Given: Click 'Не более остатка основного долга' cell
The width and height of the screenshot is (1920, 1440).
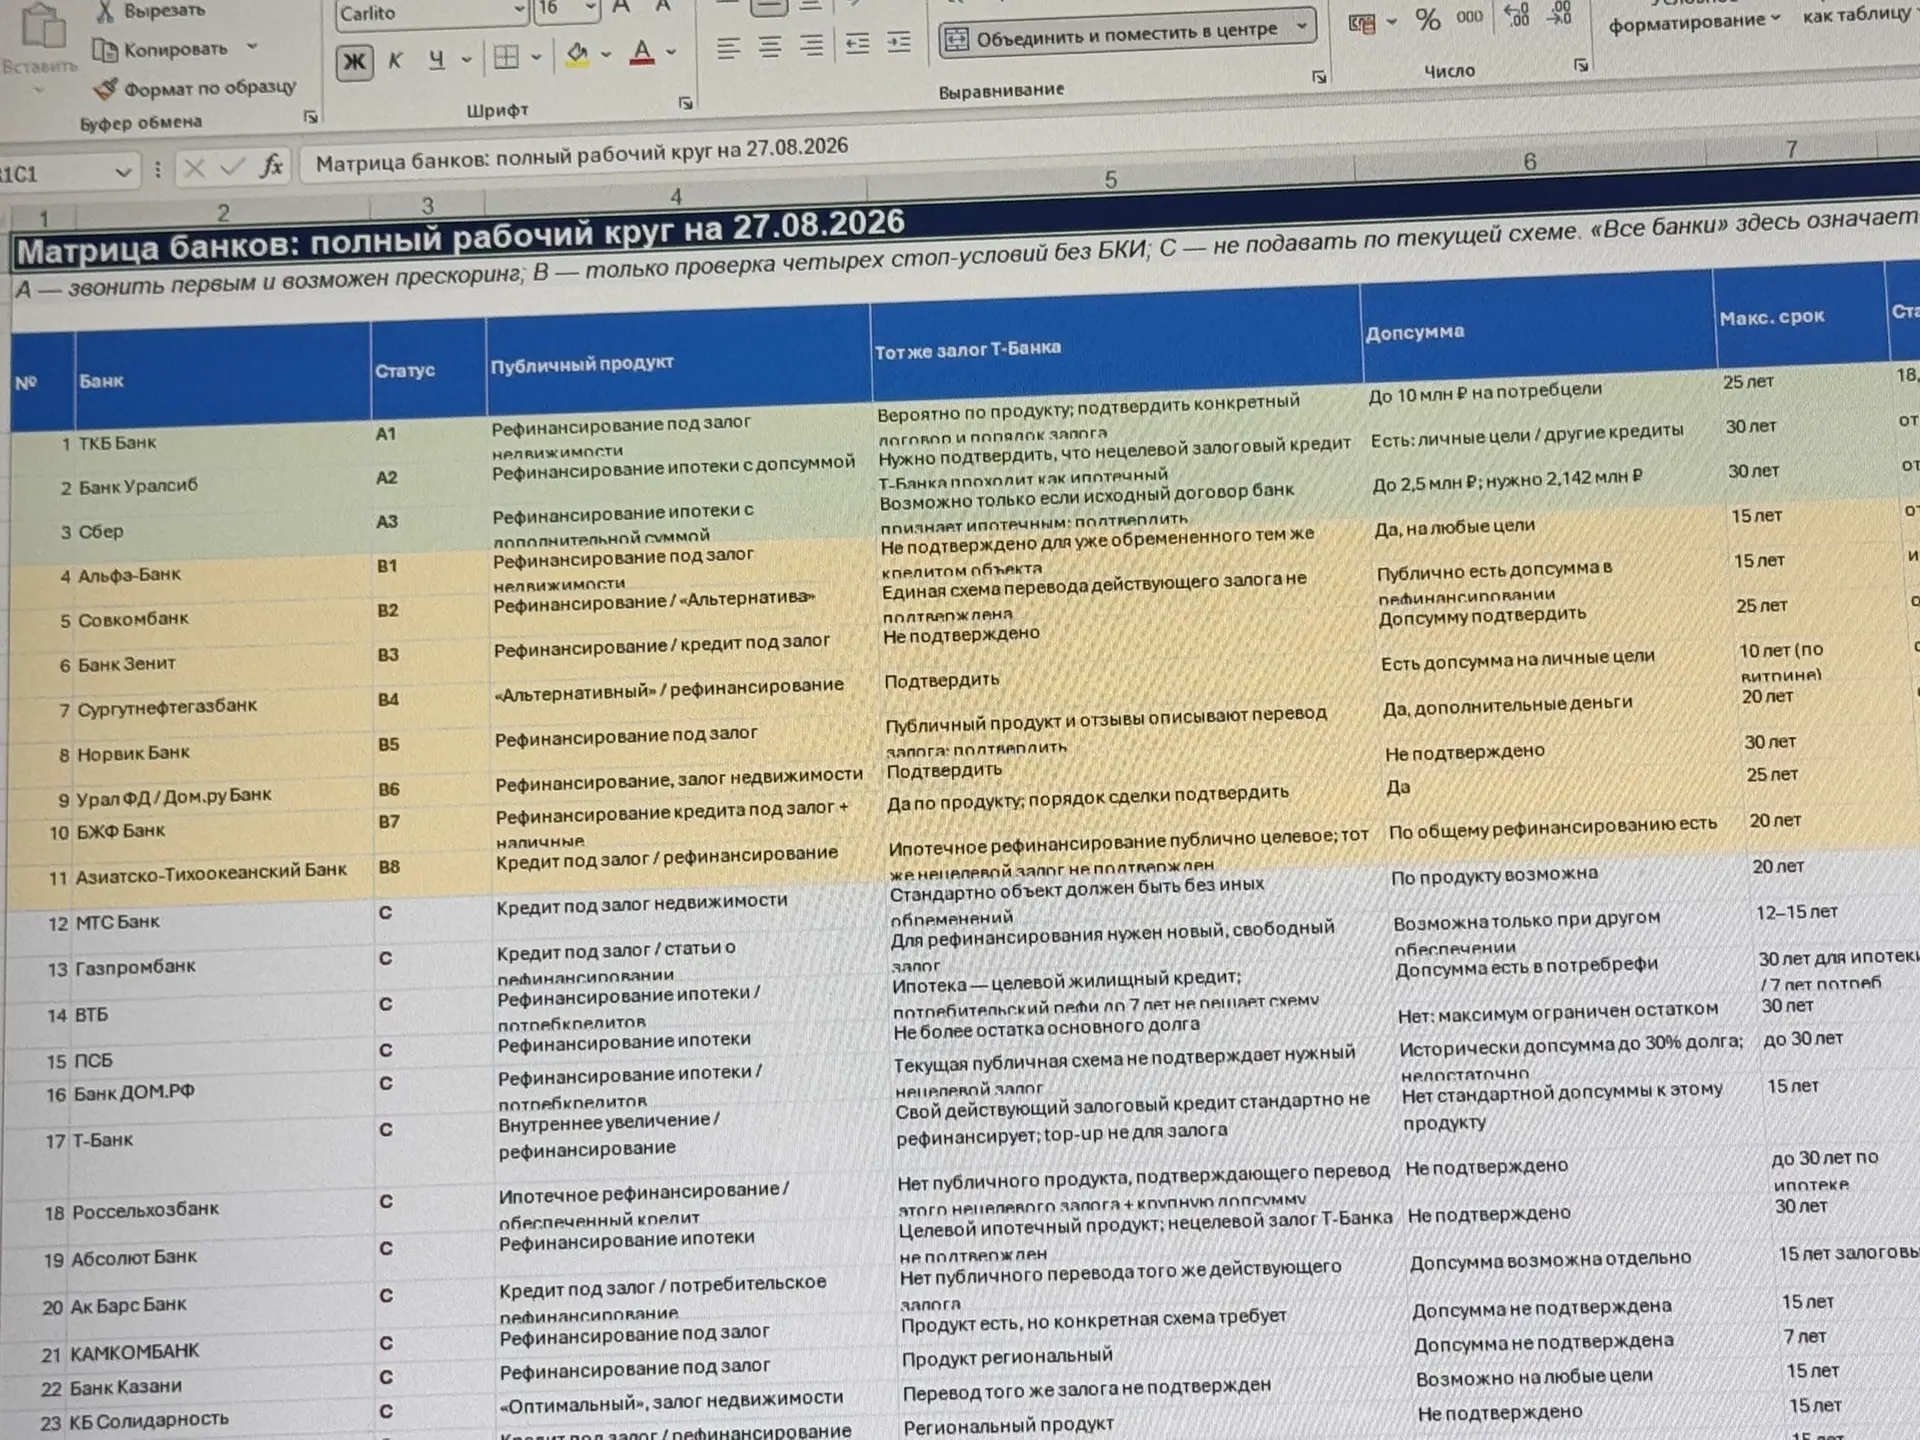Looking at the screenshot, I should (x=1140, y=1026).
